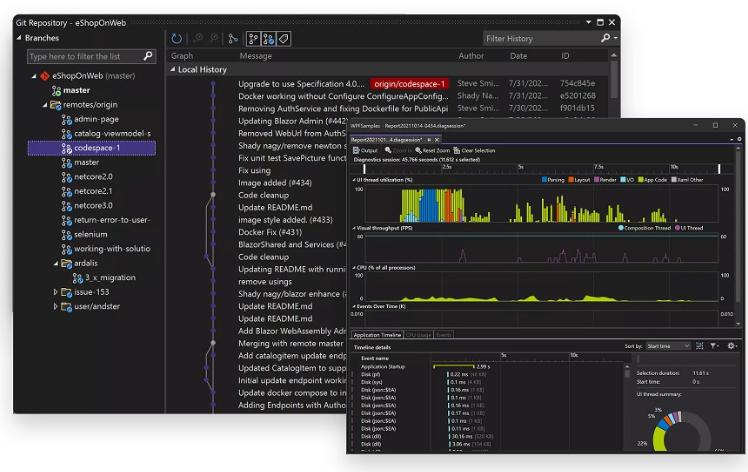This screenshot has height=472, width=748.
Task: Click the working-with-solutio branch icon
Action: 66,249
